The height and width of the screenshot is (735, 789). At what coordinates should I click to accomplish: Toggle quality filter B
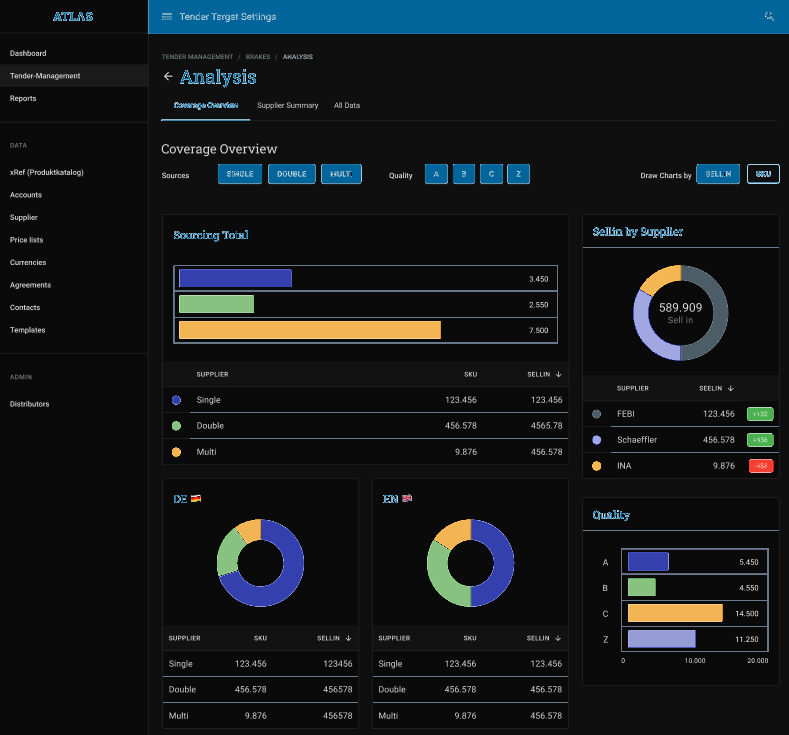[x=463, y=174]
